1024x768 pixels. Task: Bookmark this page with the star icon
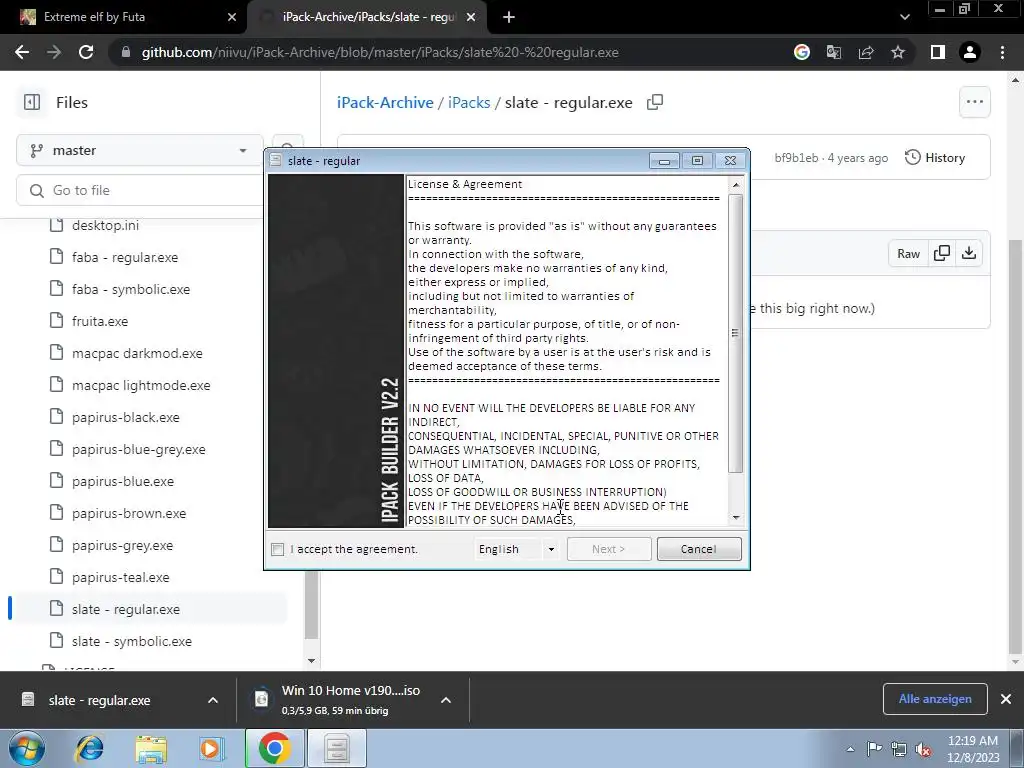(898, 52)
